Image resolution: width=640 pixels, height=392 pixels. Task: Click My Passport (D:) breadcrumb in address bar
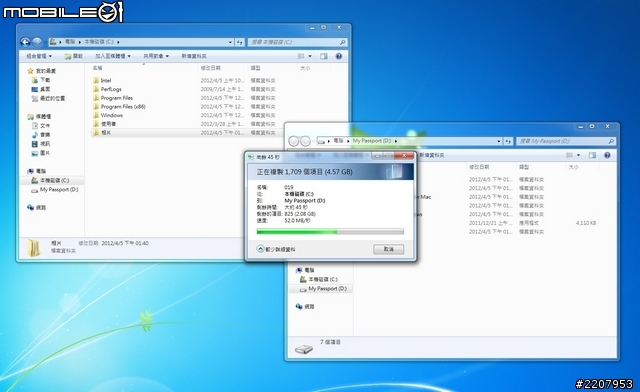tap(372, 141)
